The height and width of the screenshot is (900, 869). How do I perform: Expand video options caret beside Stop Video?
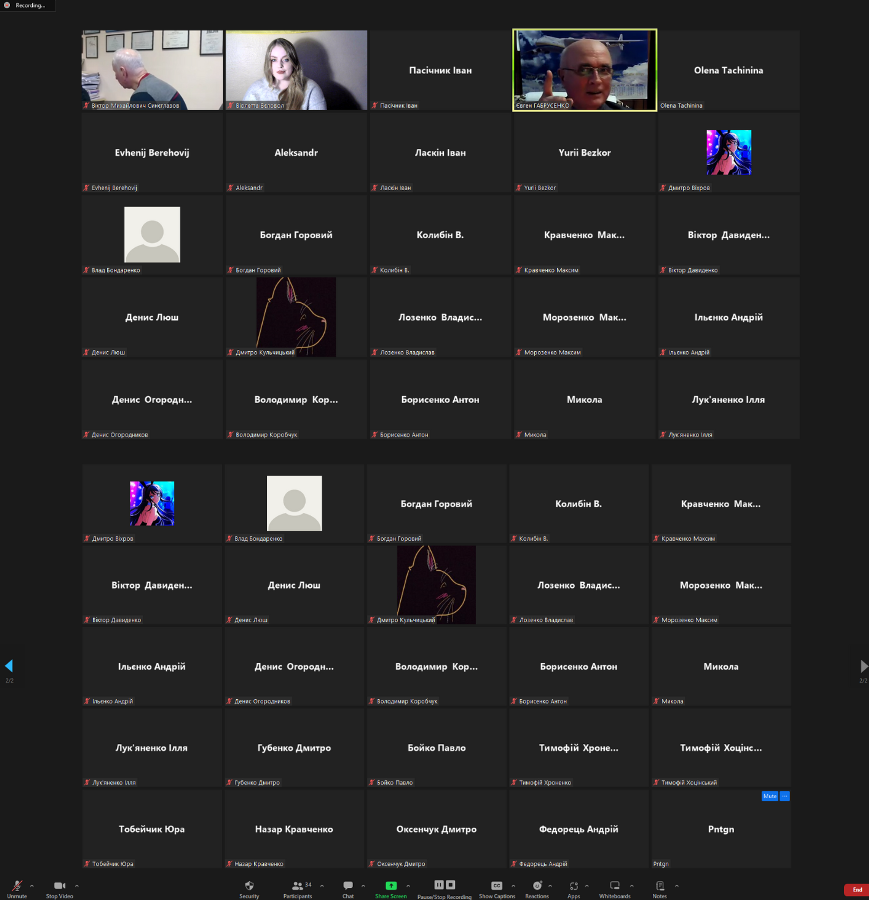pos(76,886)
